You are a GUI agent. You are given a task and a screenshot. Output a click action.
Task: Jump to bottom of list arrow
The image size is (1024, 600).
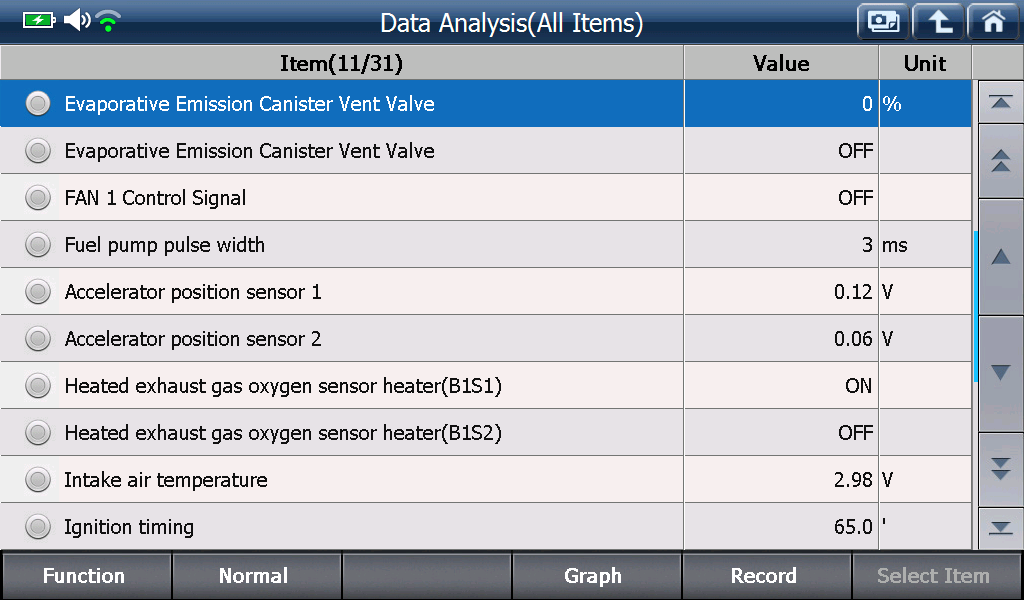point(1000,528)
